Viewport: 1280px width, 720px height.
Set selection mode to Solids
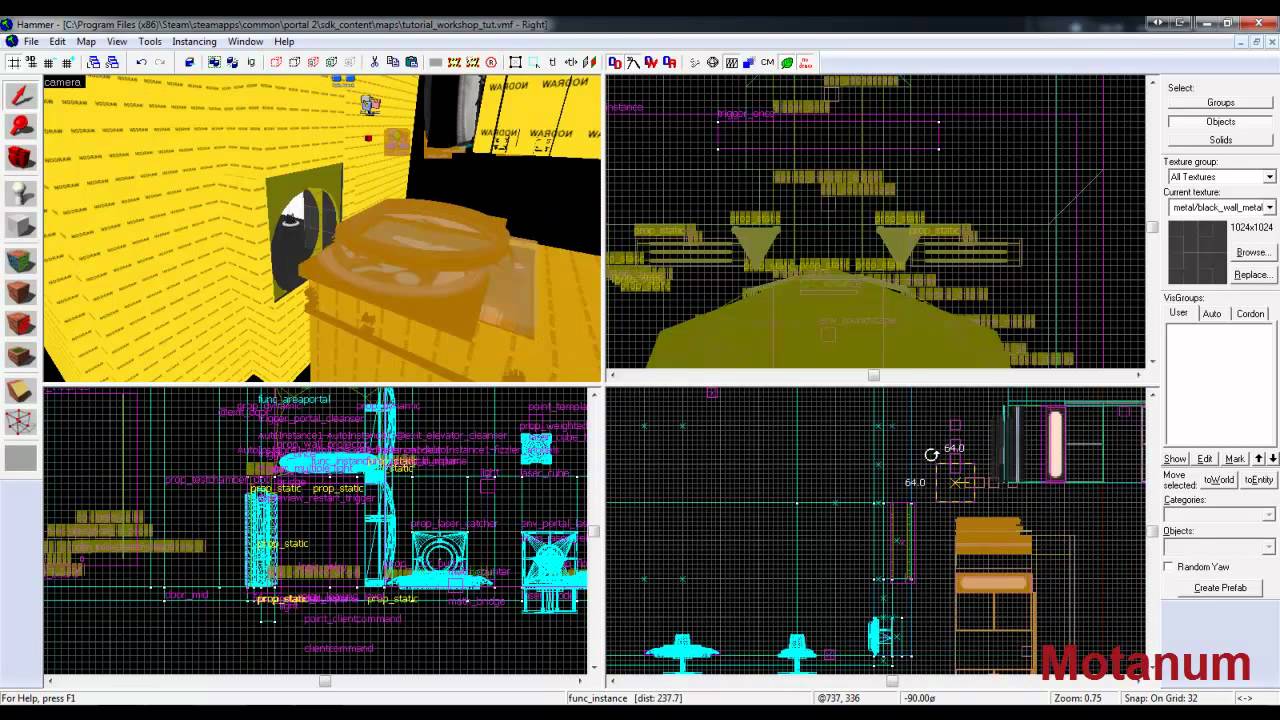(1220, 140)
